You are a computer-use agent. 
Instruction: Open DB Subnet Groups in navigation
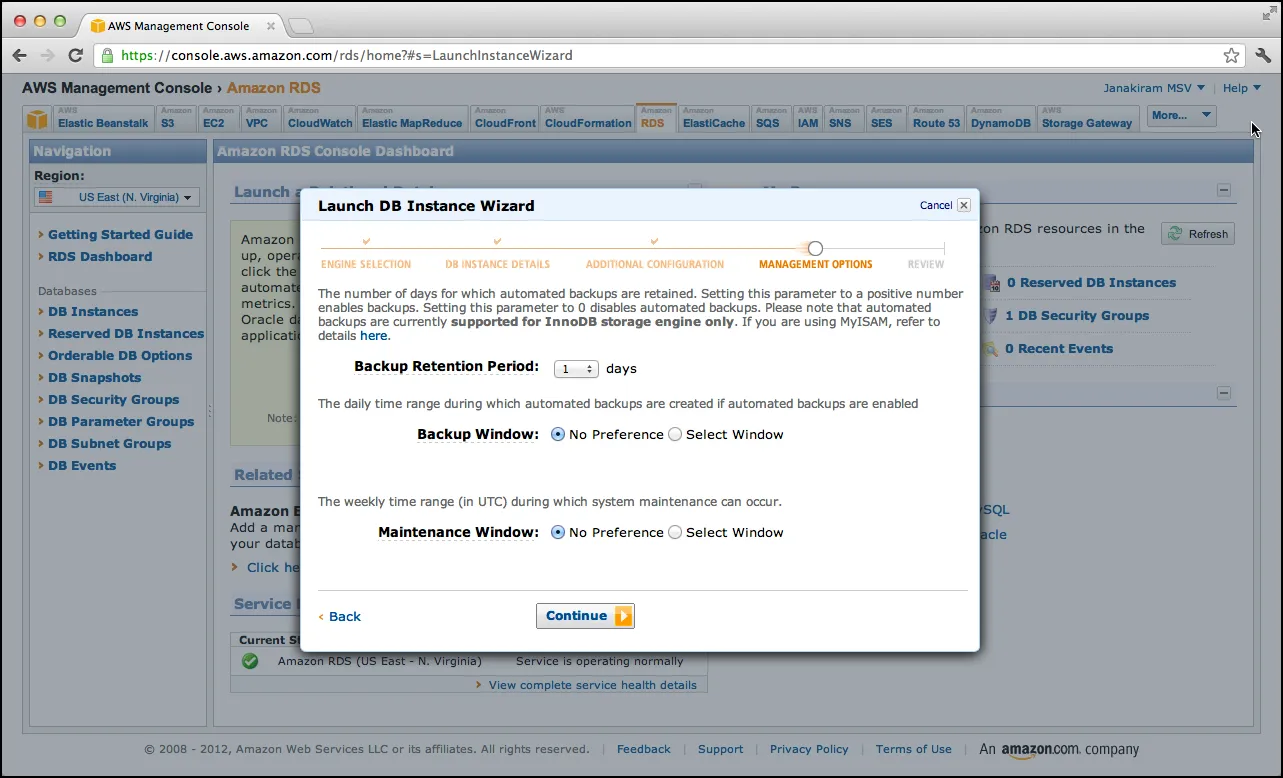(109, 444)
